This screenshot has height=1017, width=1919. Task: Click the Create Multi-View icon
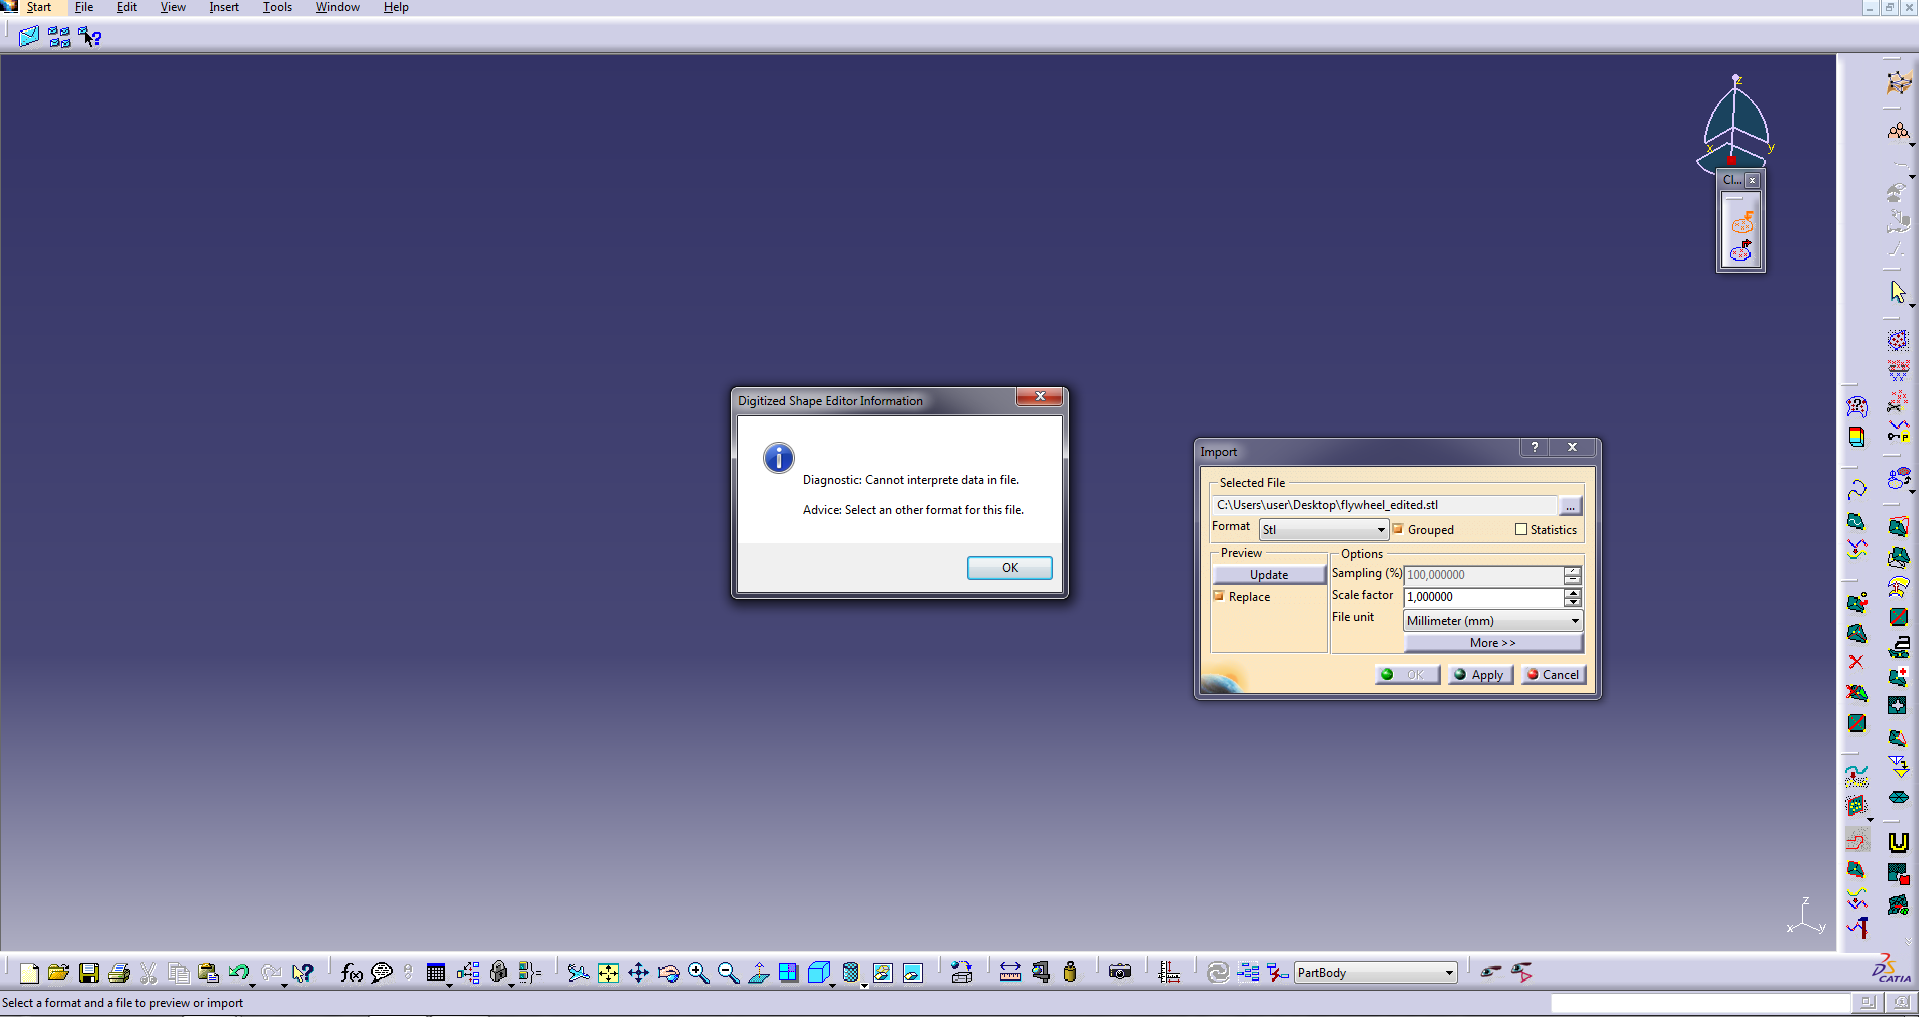(788, 973)
